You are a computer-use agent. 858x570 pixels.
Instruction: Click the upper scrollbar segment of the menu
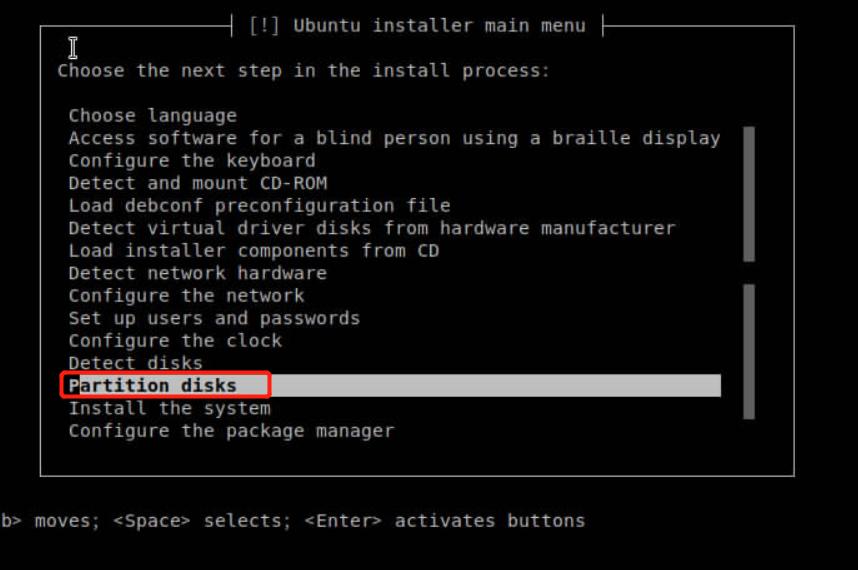749,194
